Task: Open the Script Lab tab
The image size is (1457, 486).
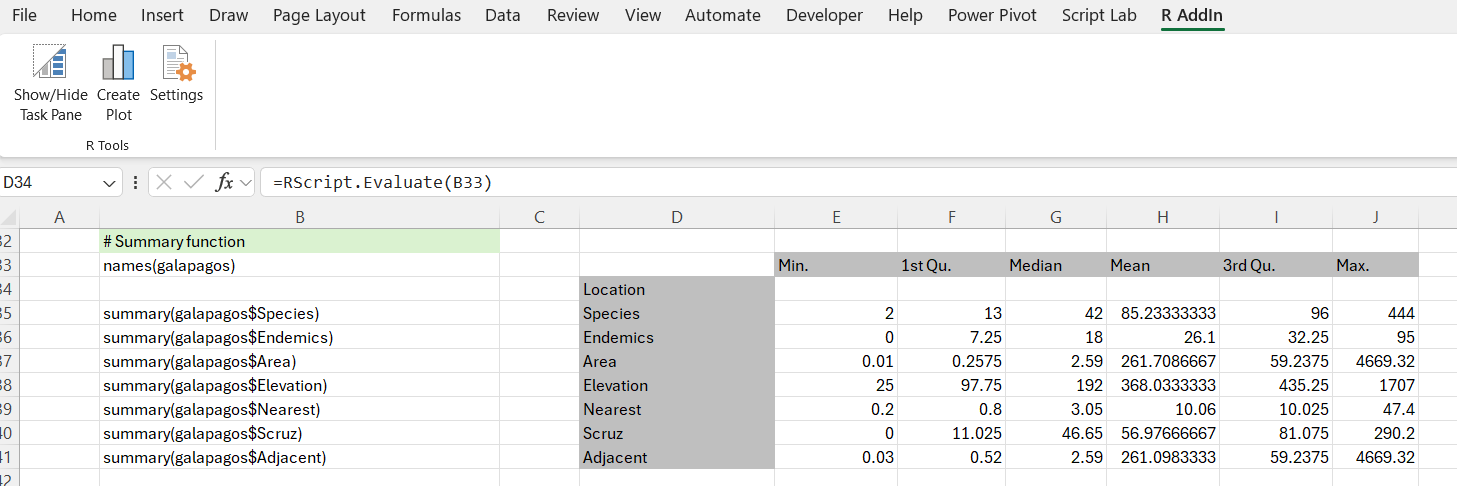Action: [1099, 15]
